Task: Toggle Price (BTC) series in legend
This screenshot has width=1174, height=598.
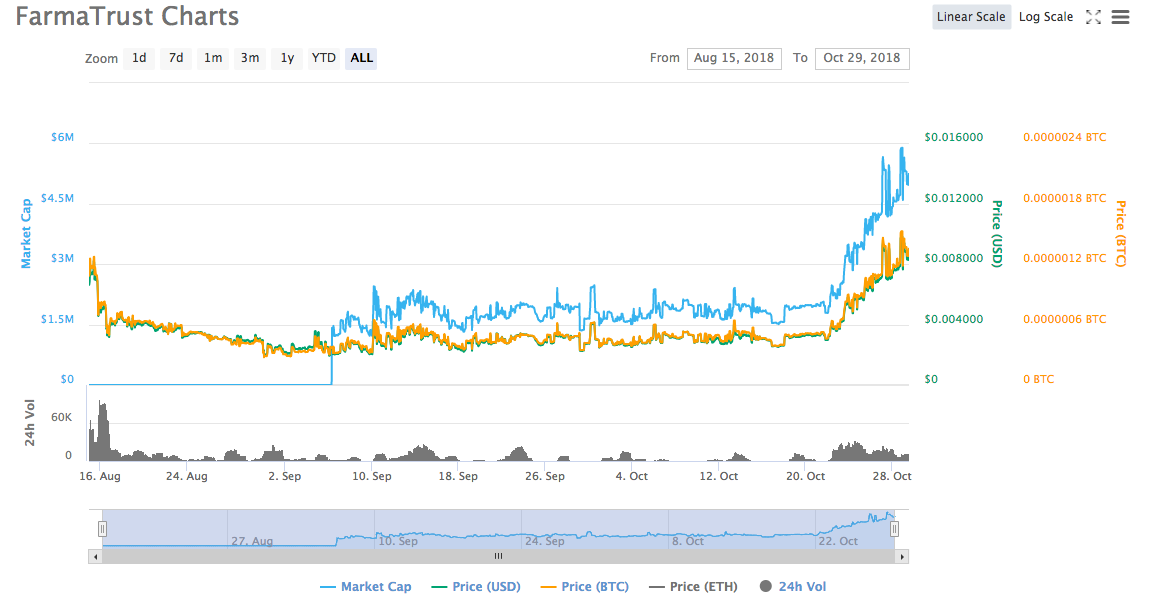Action: (585, 587)
